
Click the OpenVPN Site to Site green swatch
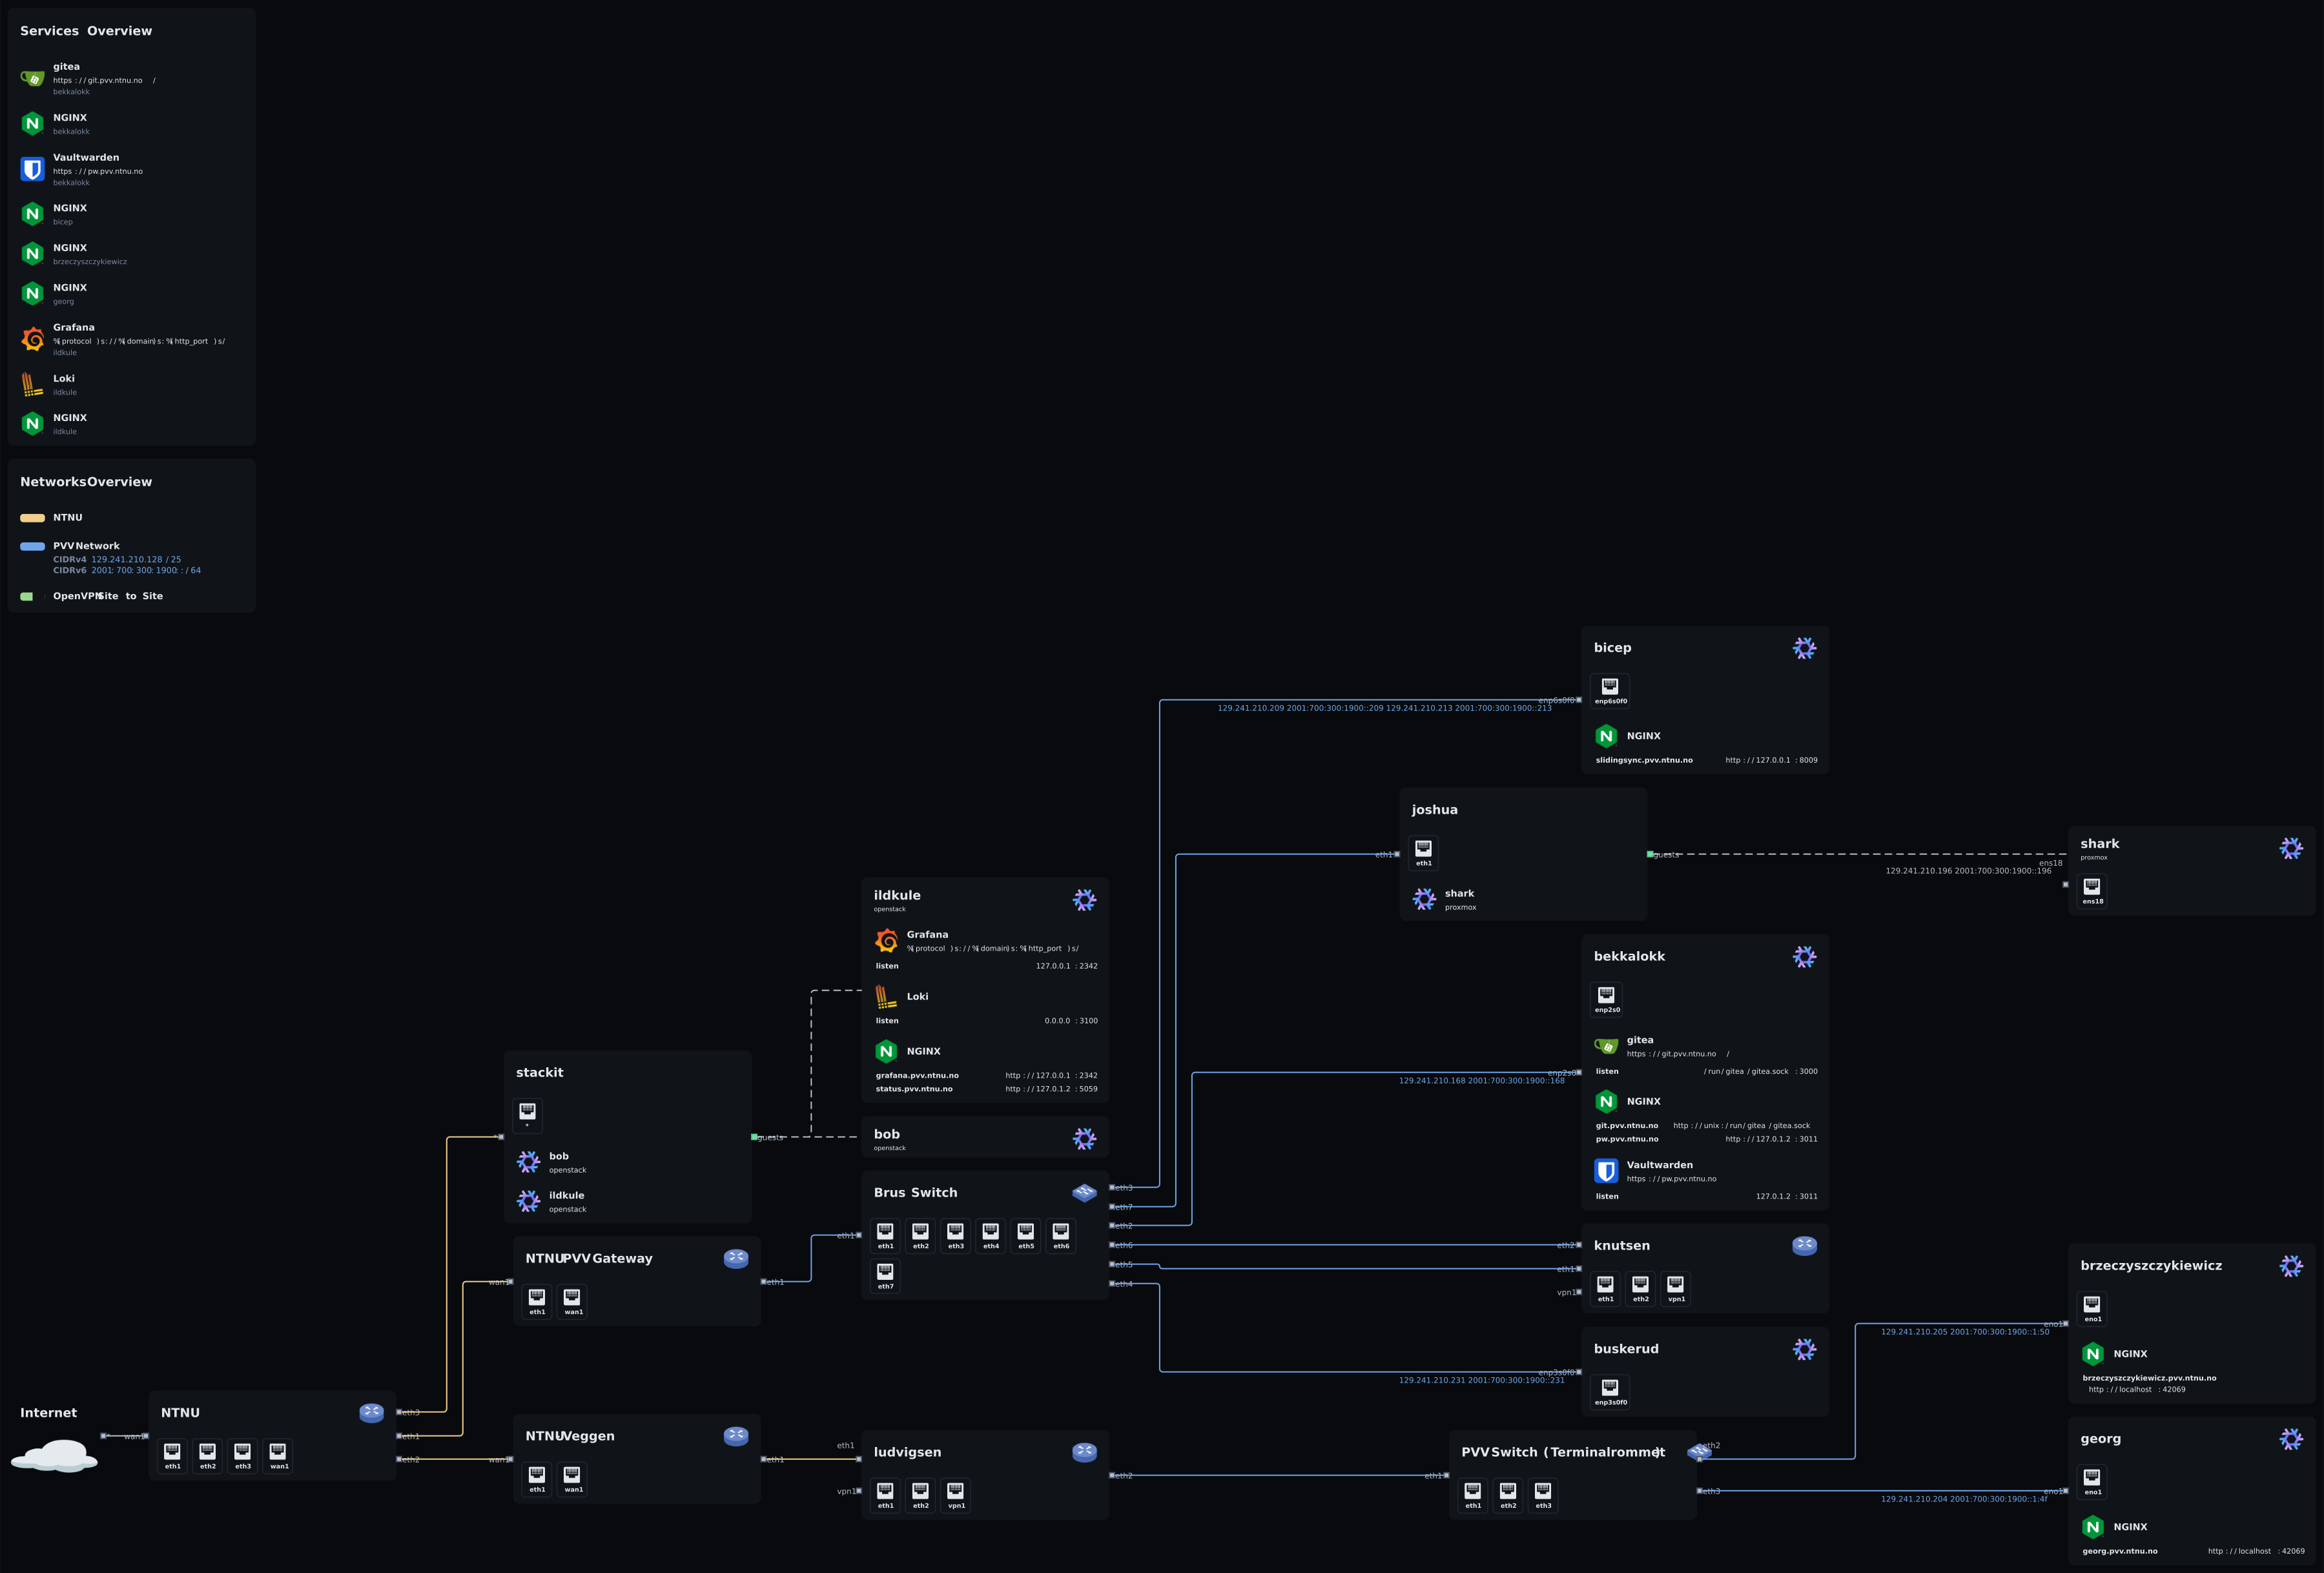point(27,597)
